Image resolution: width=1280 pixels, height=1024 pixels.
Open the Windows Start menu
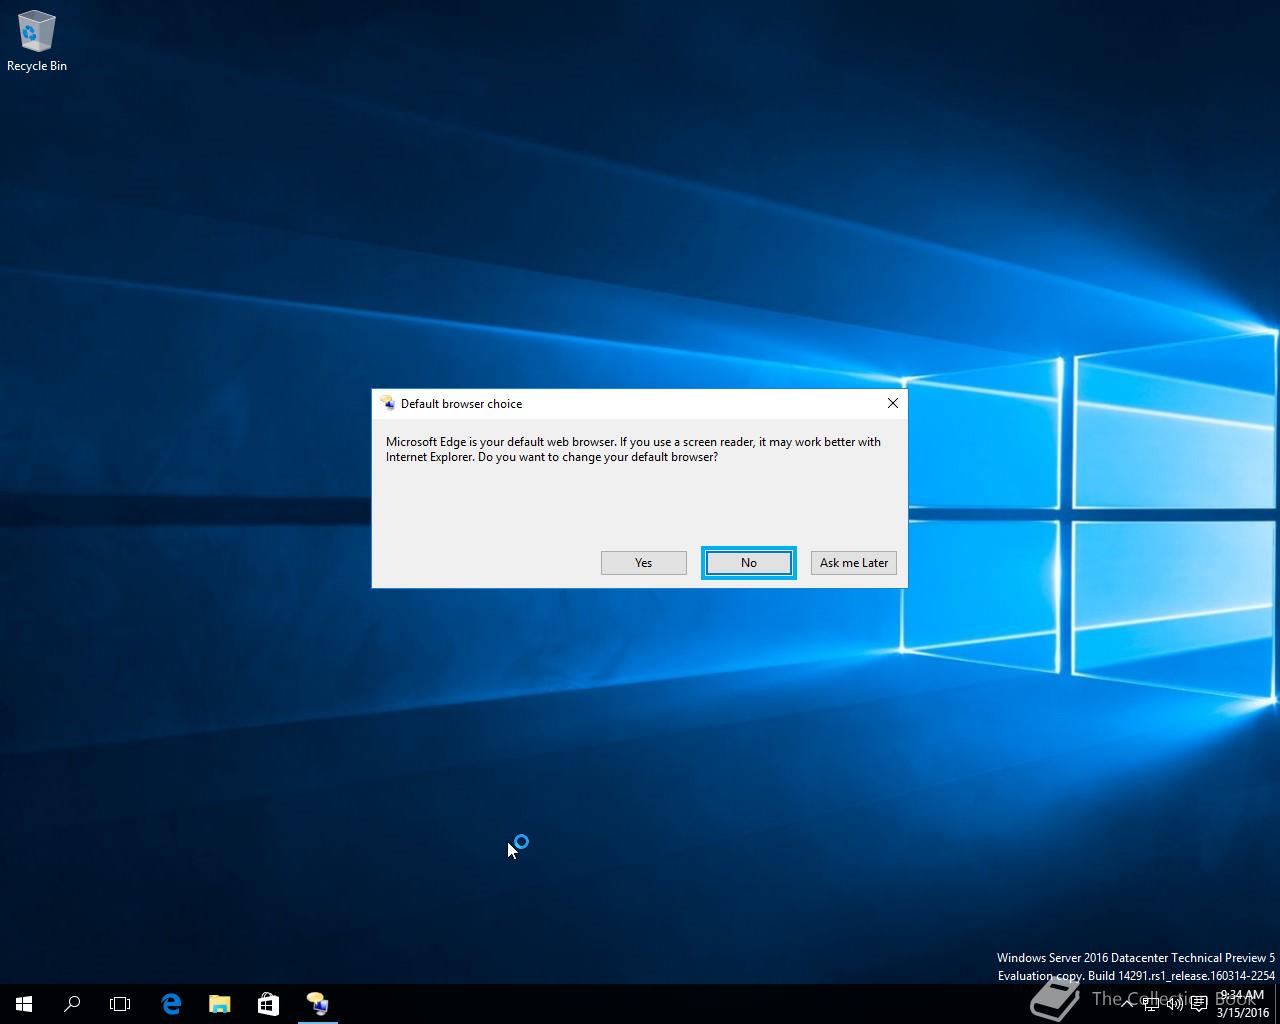(24, 1004)
